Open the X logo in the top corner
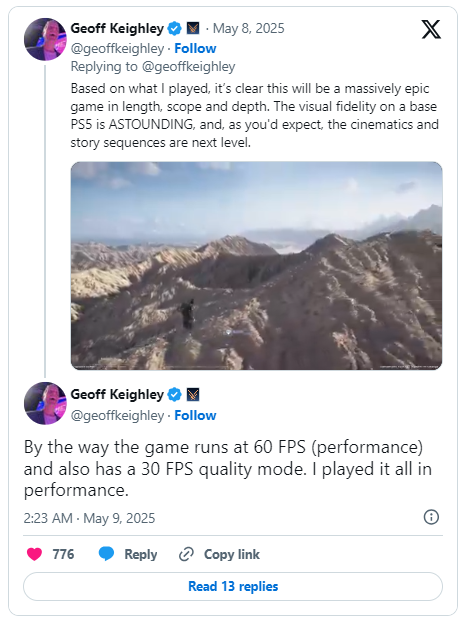This screenshot has width=467, height=621. click(431, 30)
